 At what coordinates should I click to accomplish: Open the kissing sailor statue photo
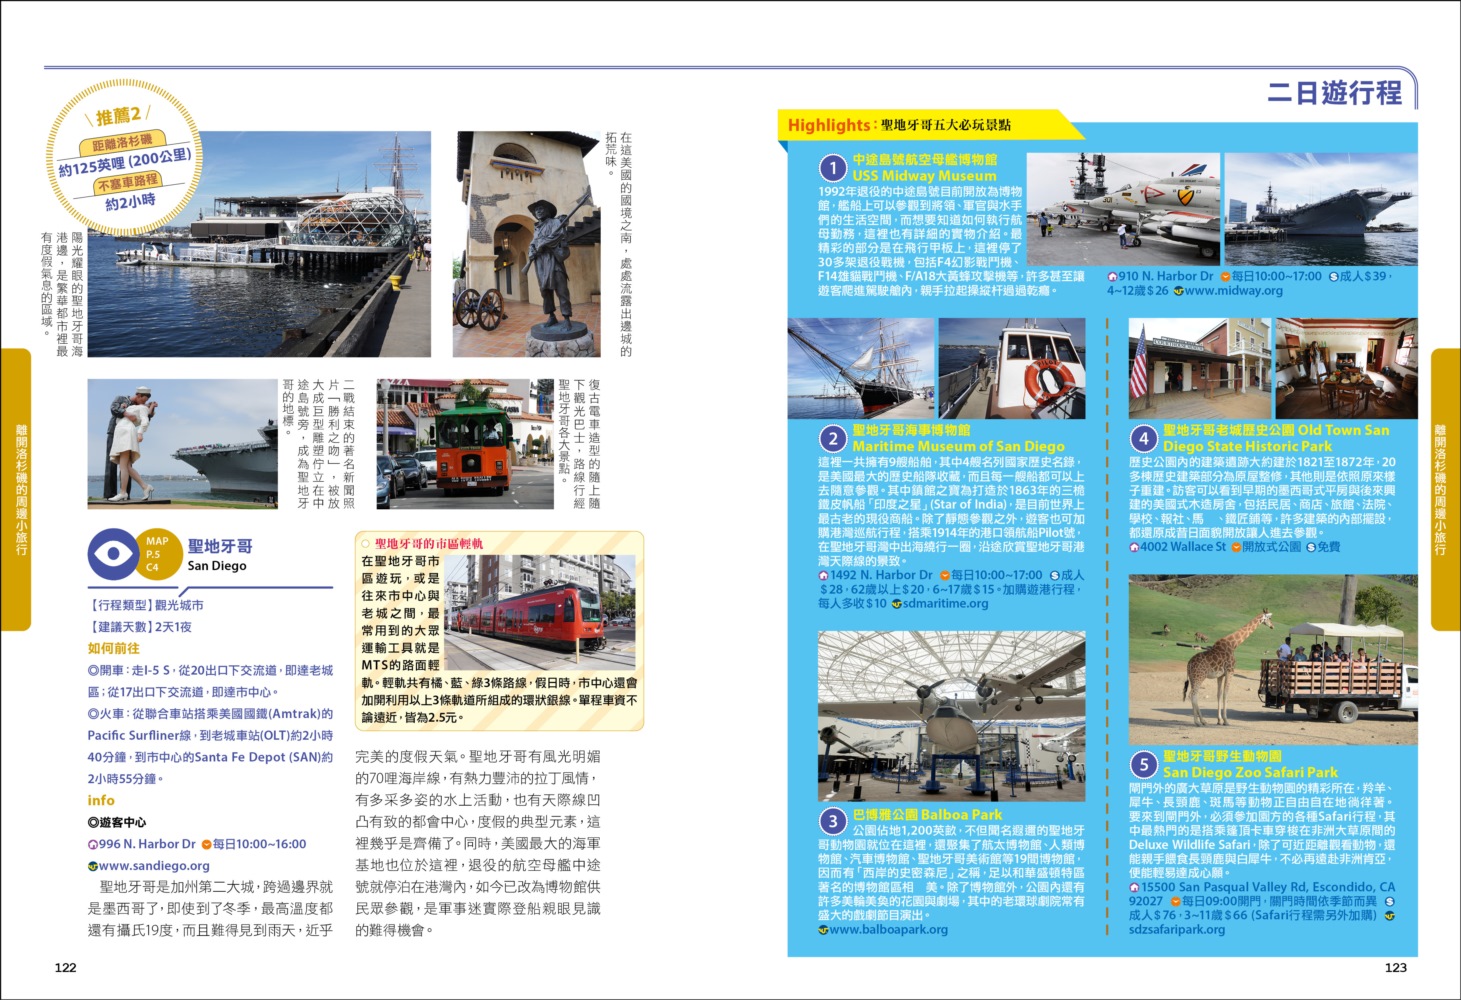(x=183, y=443)
